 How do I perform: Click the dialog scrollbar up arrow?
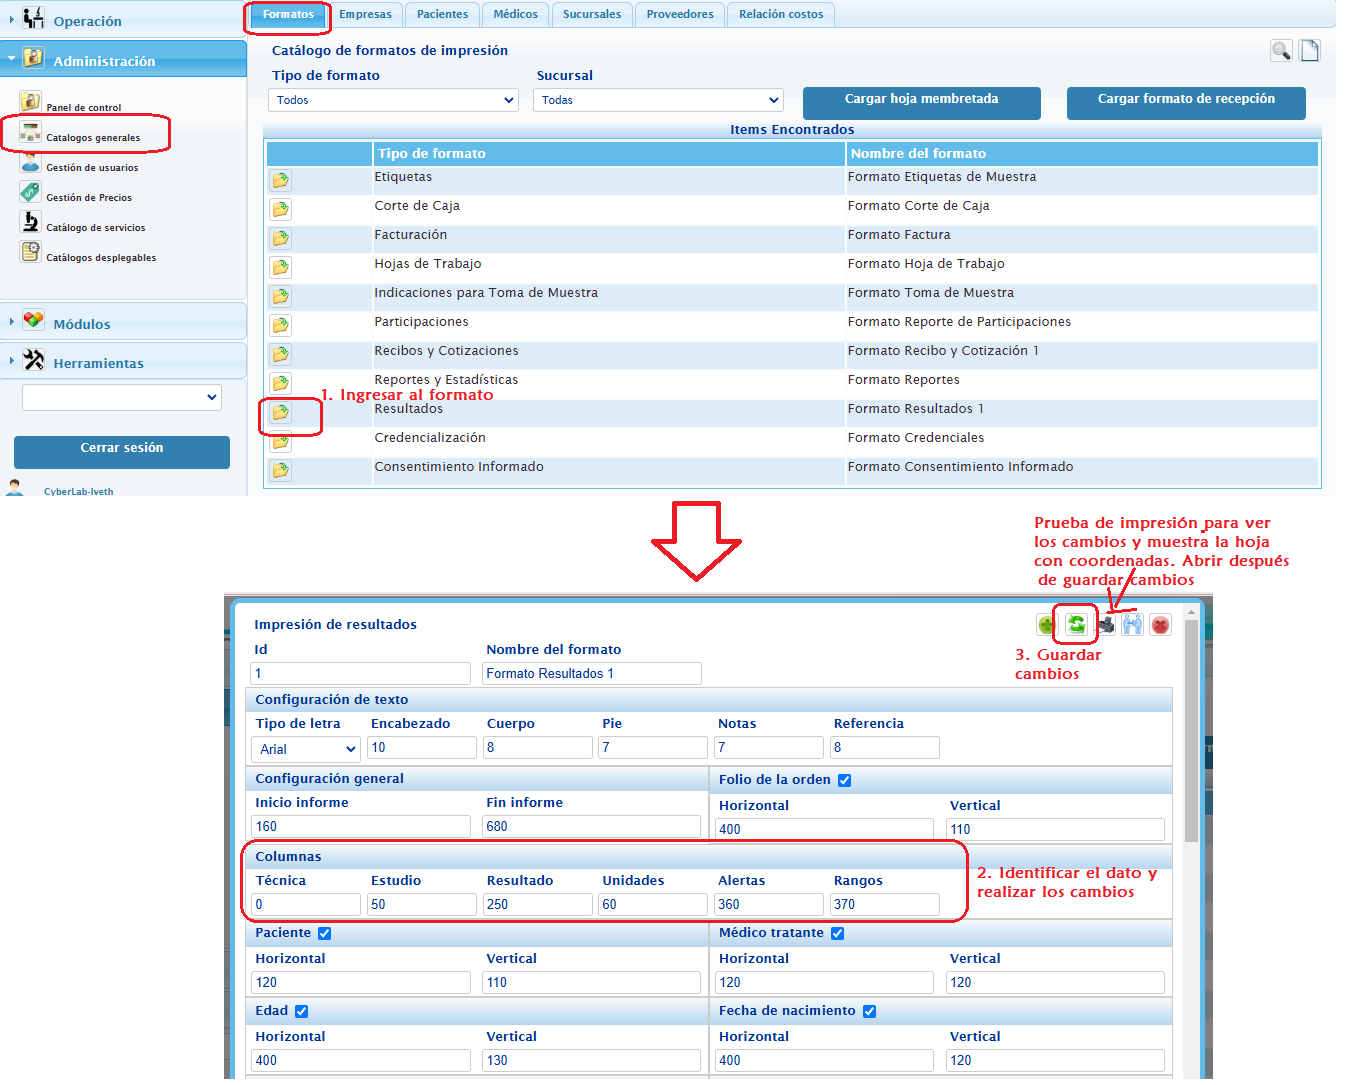[x=1191, y=610]
